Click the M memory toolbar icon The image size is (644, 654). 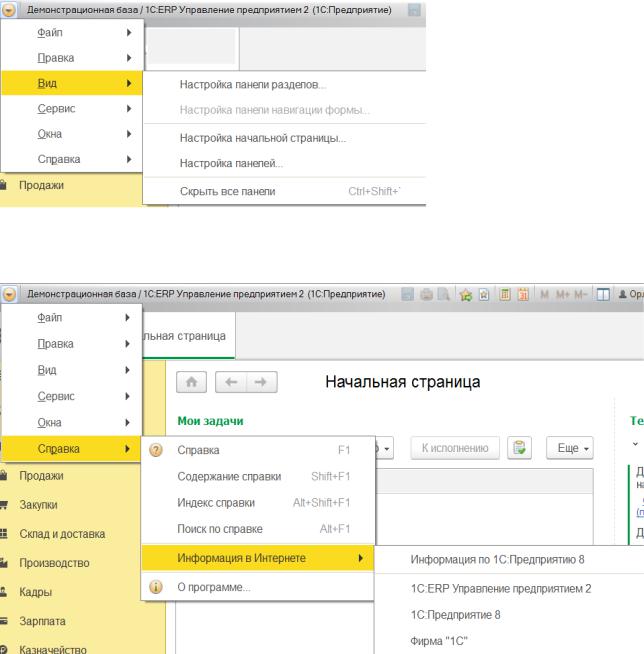tap(544, 294)
